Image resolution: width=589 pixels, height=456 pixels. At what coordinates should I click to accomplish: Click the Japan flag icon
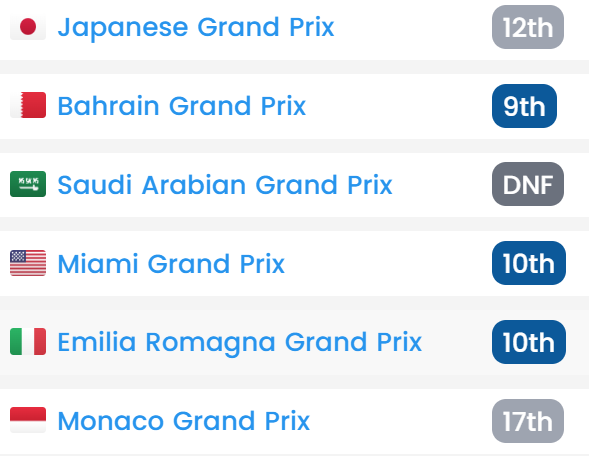(x=28, y=27)
